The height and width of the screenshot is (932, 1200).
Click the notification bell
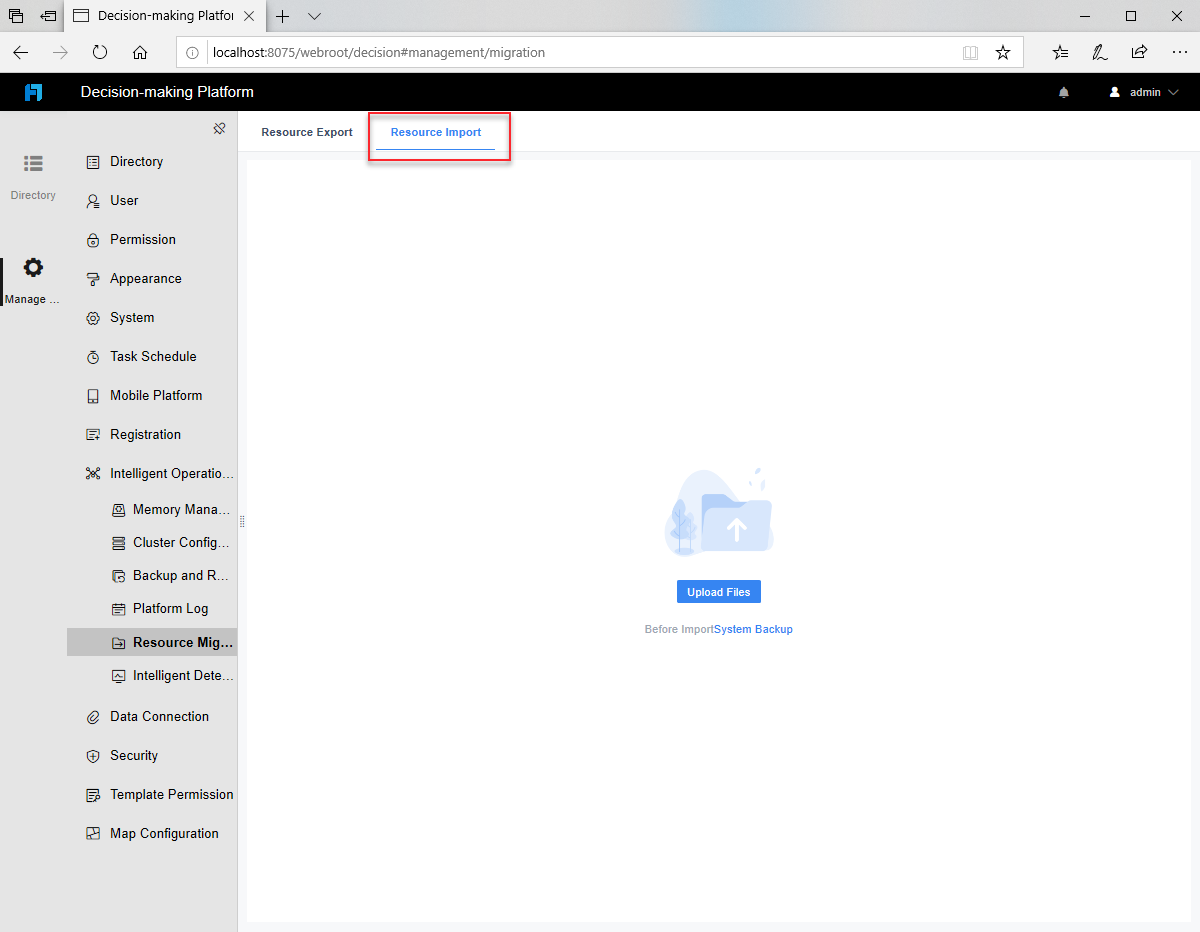click(x=1063, y=91)
